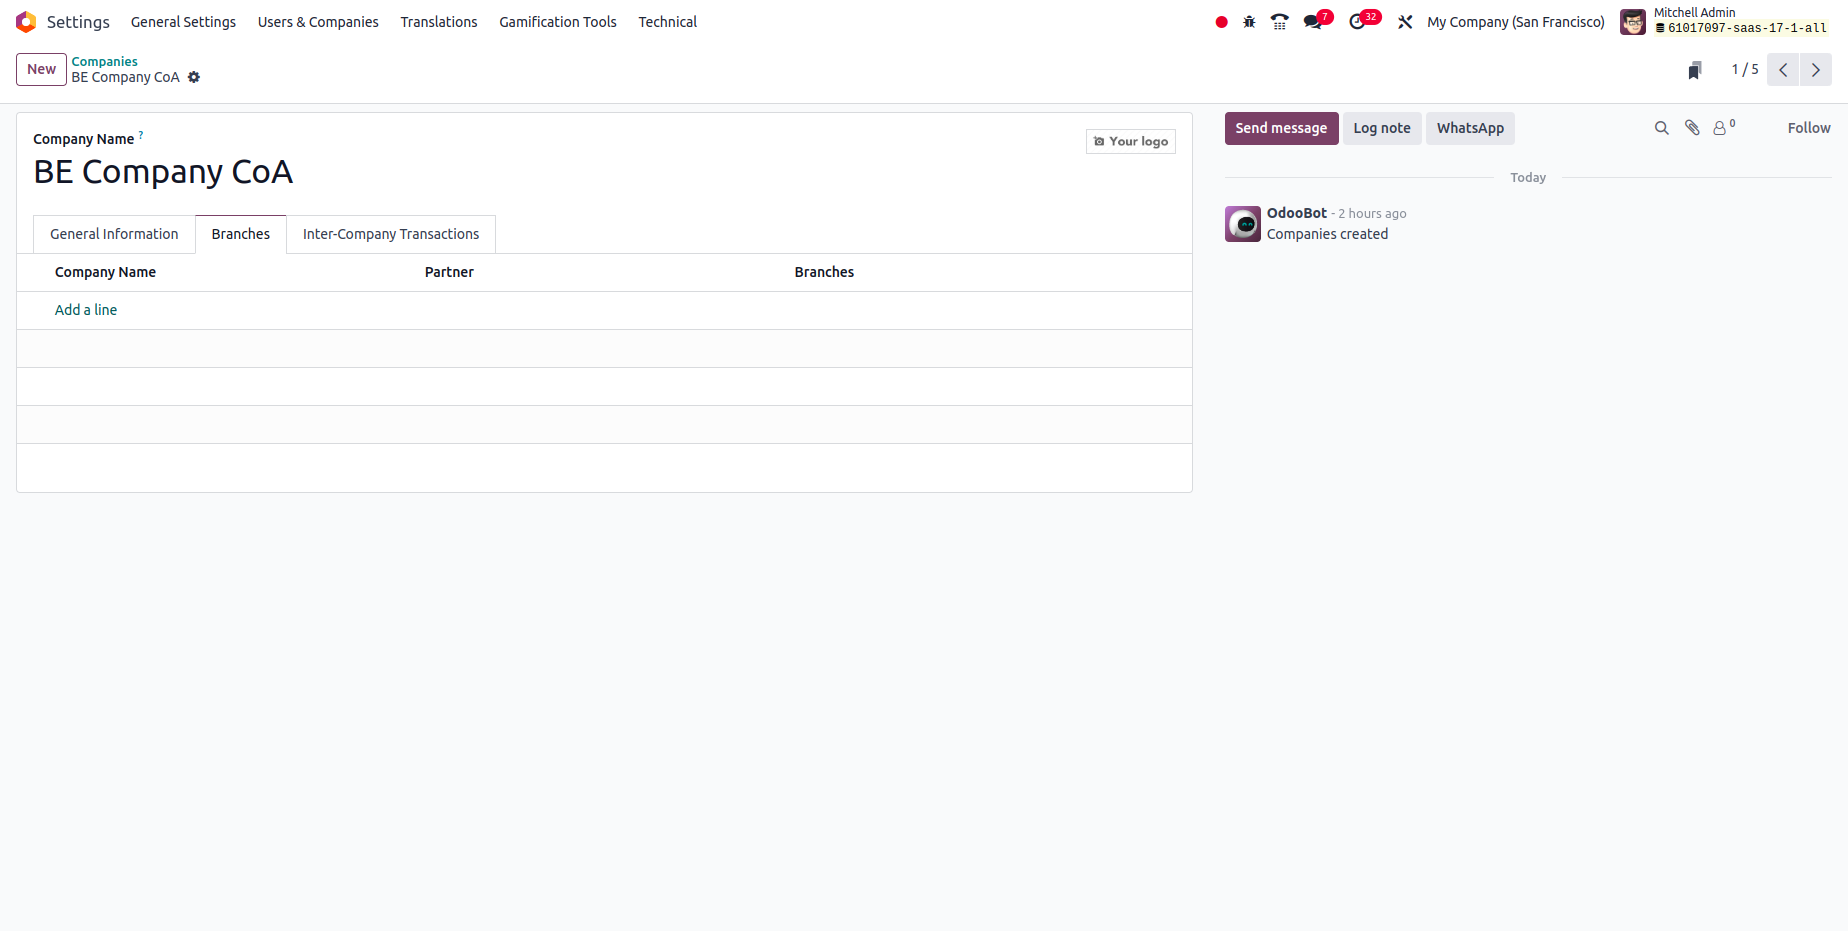Click the Odoo home logo icon
This screenshot has height=931, width=1848.
[26, 22]
